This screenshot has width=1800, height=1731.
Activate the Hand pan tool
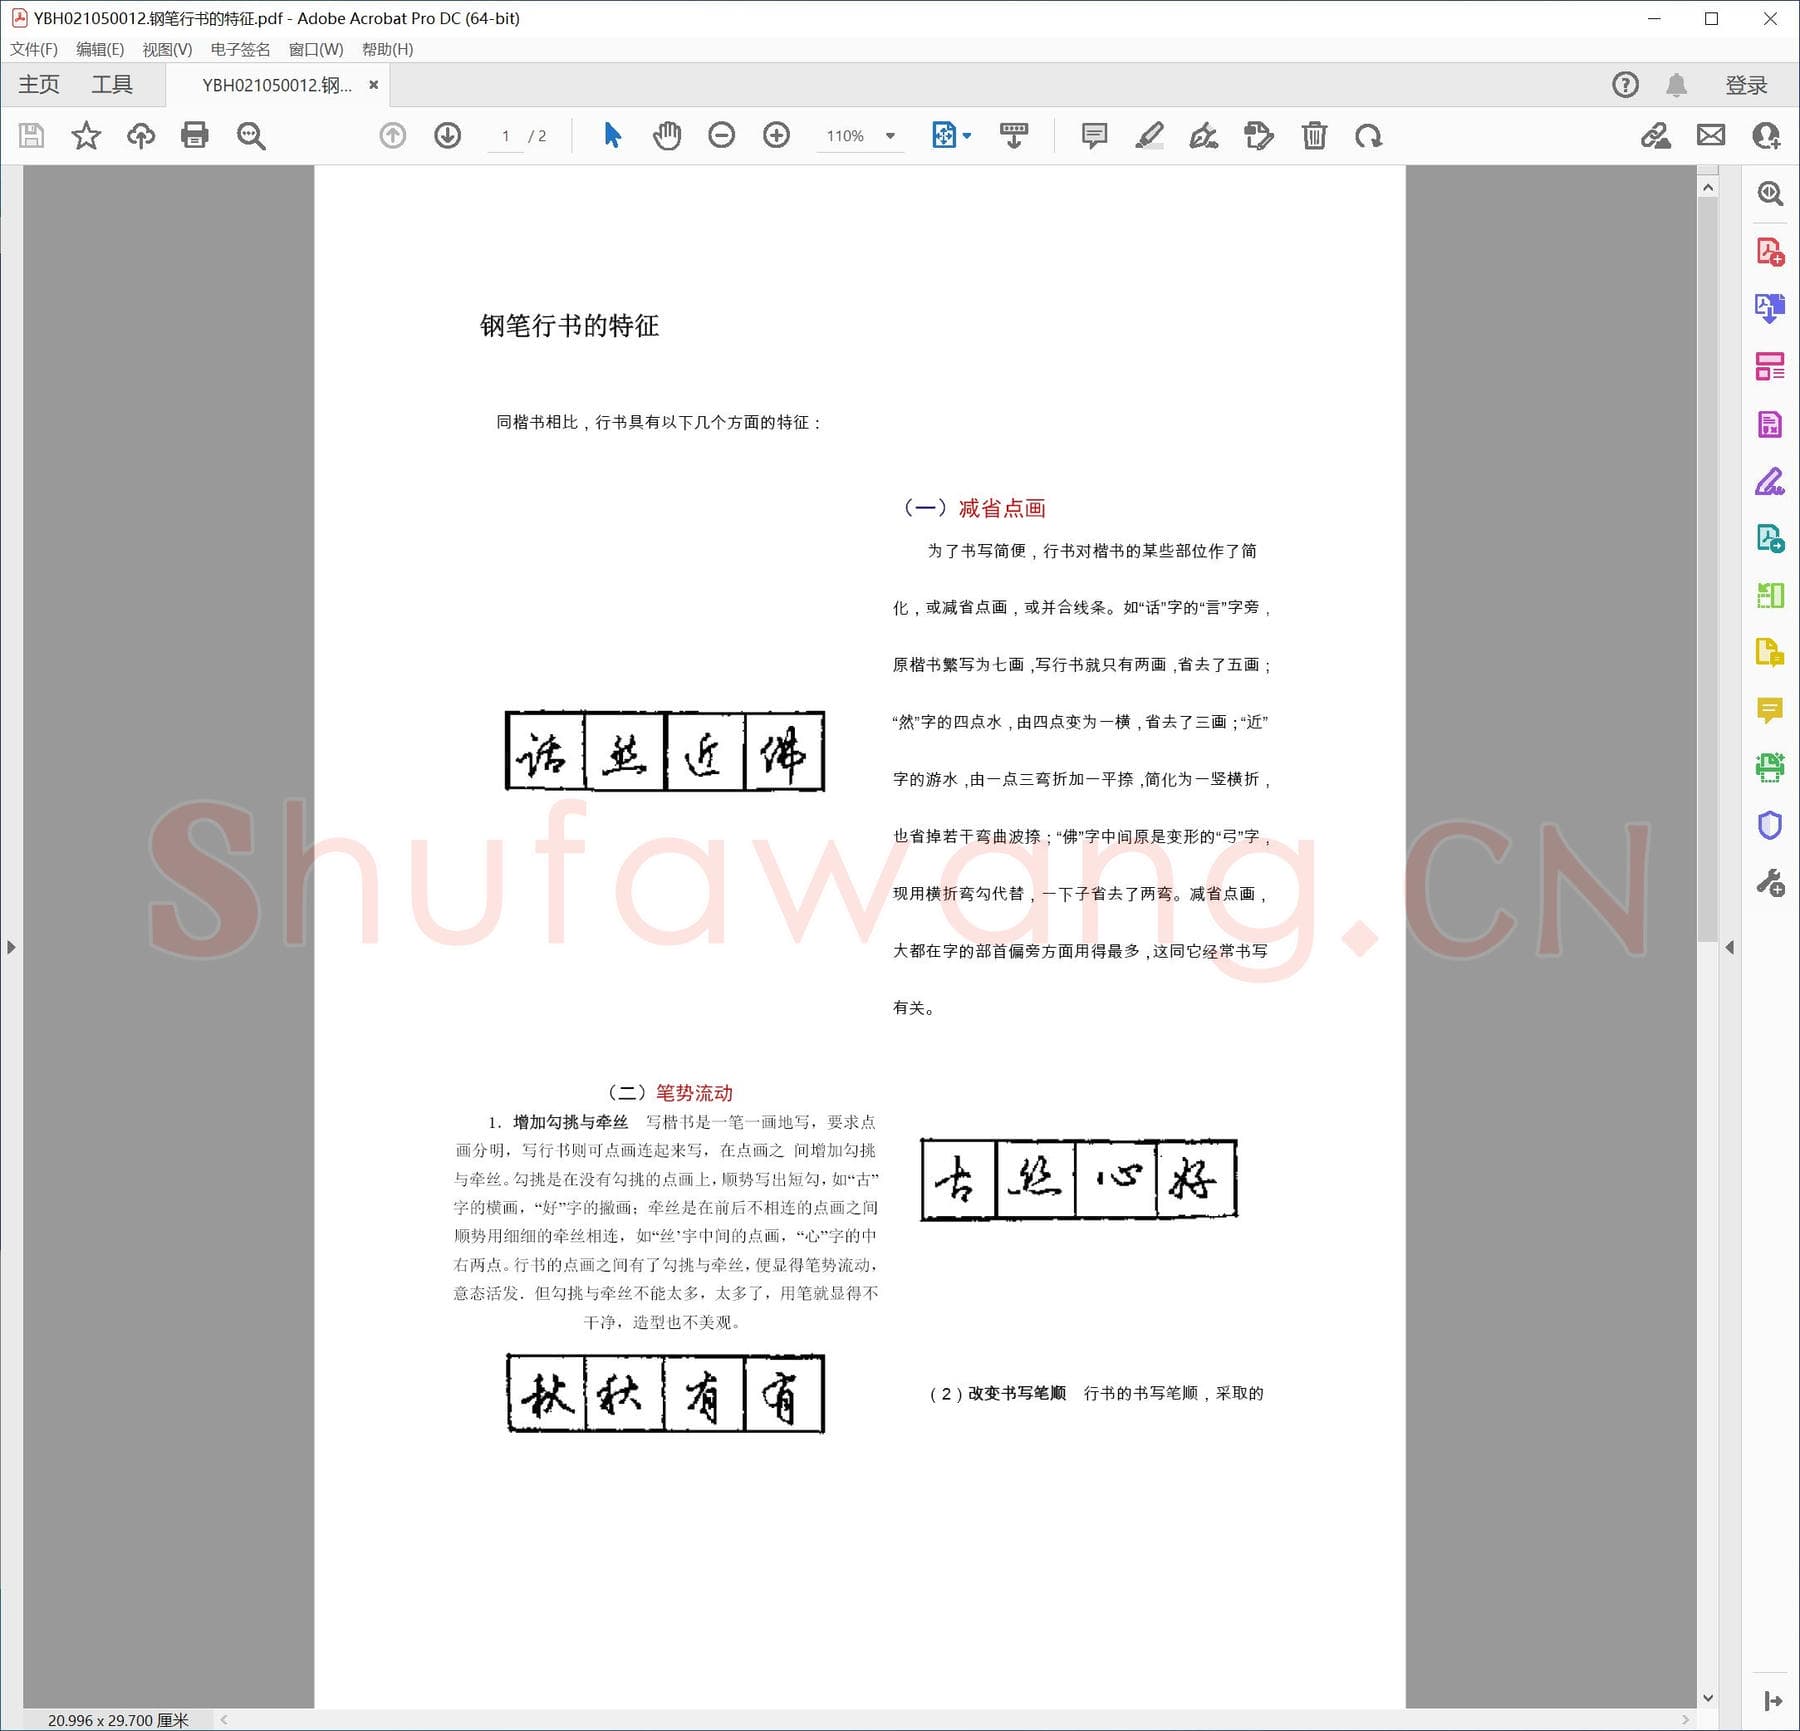pyautogui.click(x=667, y=135)
